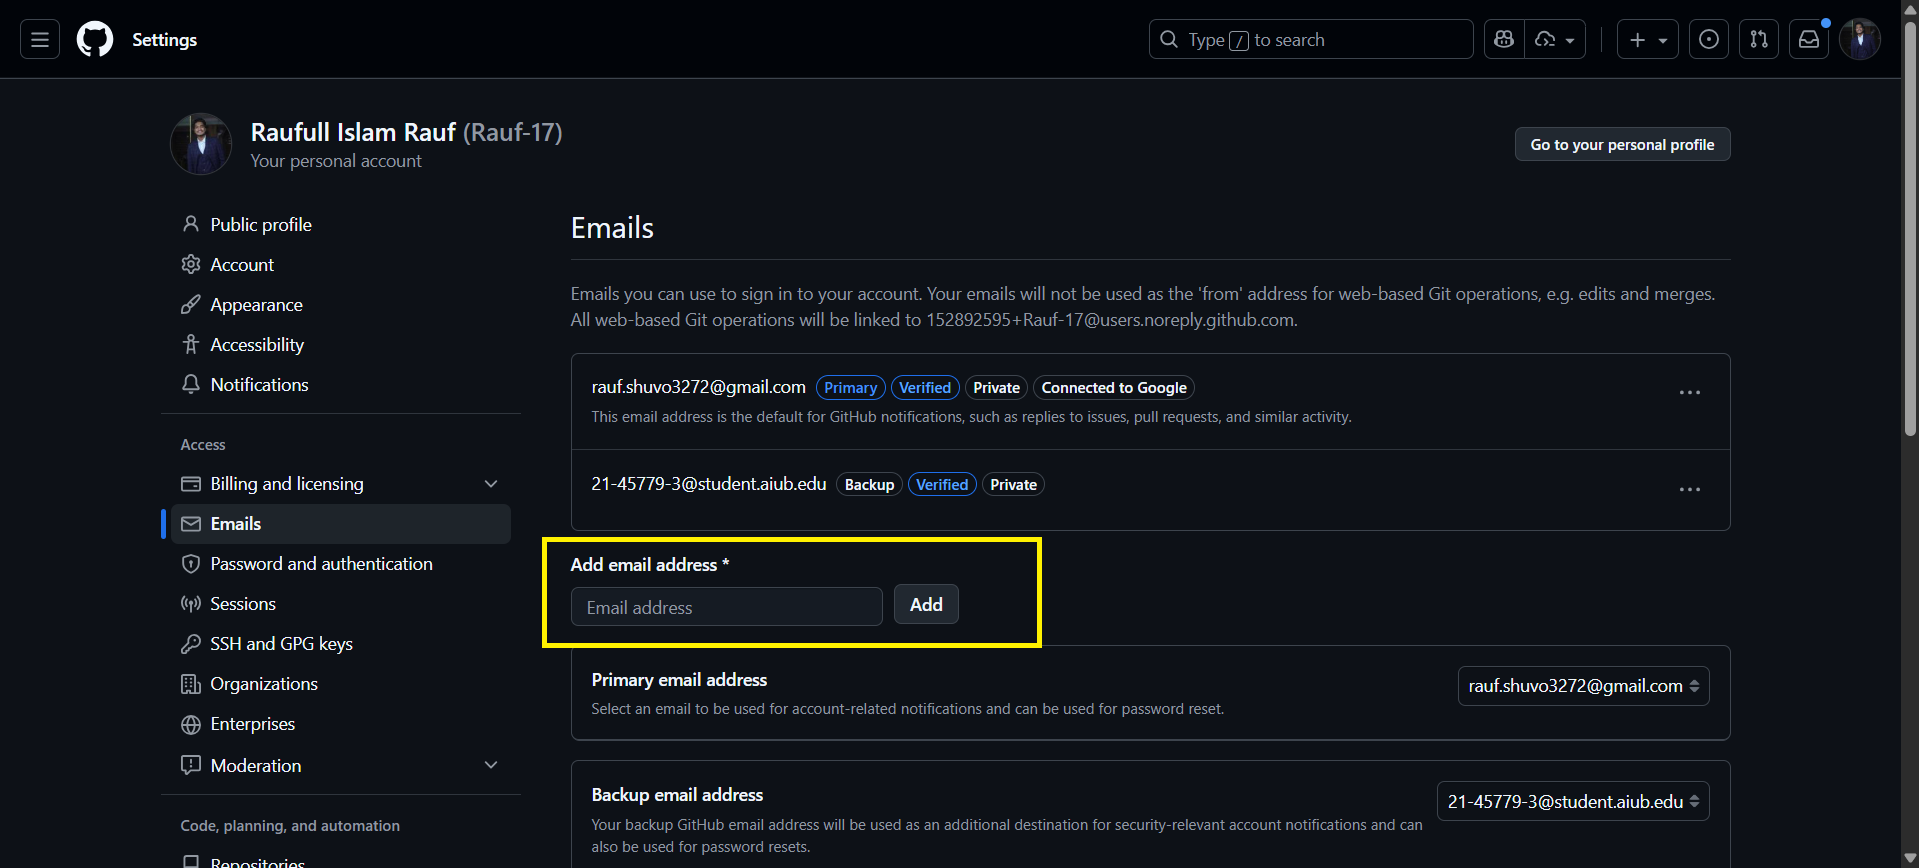Click the credit card icon beside Billing
This screenshot has height=868, width=1919.
[191, 484]
